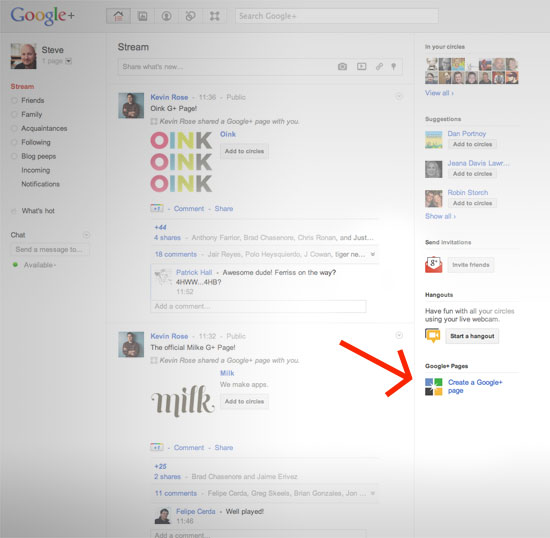Open the Chat options dropdown
Screen dimensions: 550x538
(x=86, y=235)
